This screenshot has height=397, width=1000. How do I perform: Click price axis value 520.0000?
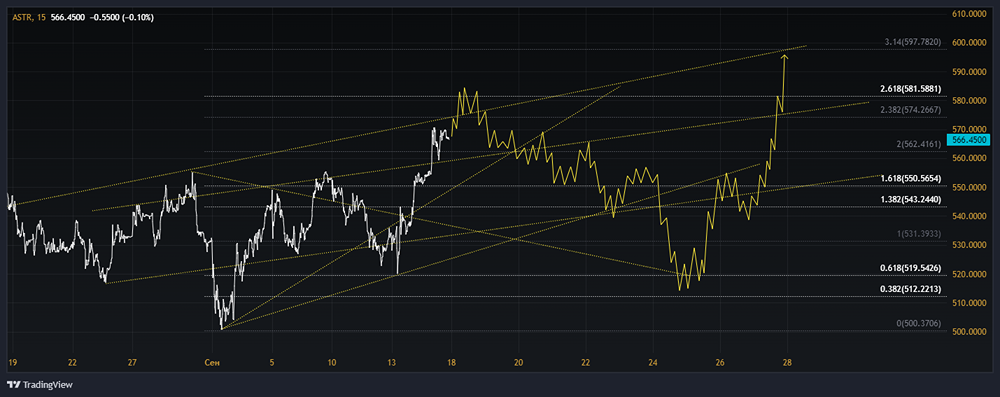pos(969,274)
